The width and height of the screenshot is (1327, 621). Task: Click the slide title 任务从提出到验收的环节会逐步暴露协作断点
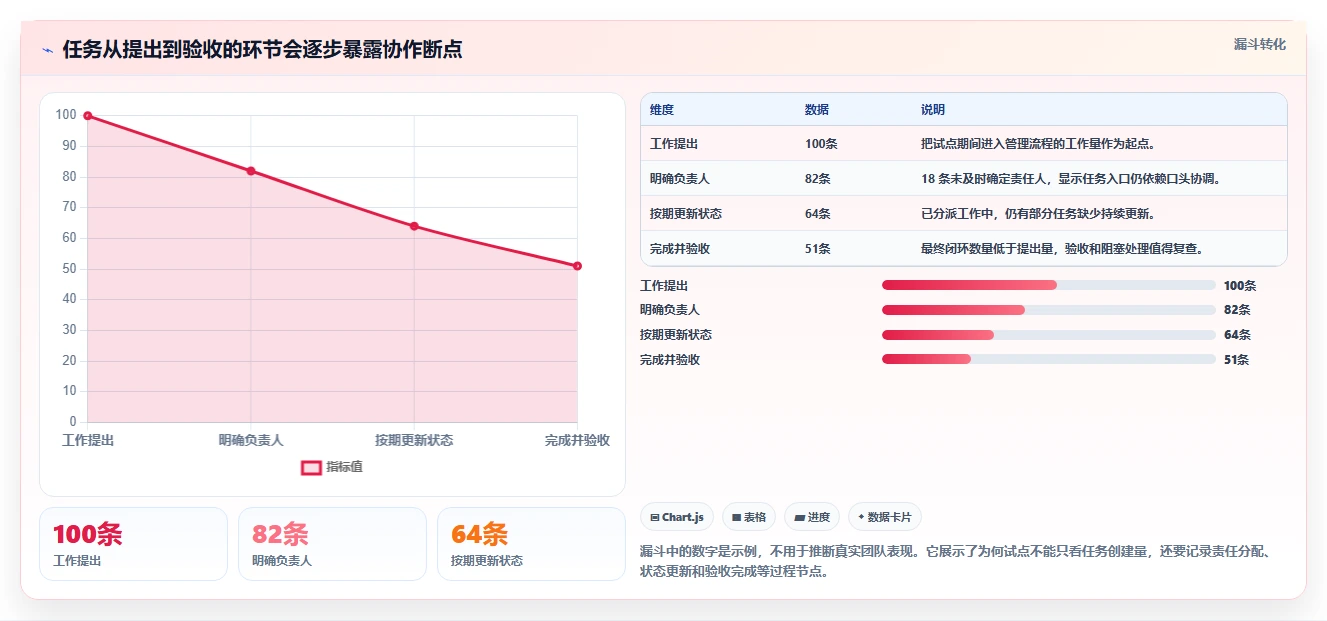[x=262, y=50]
